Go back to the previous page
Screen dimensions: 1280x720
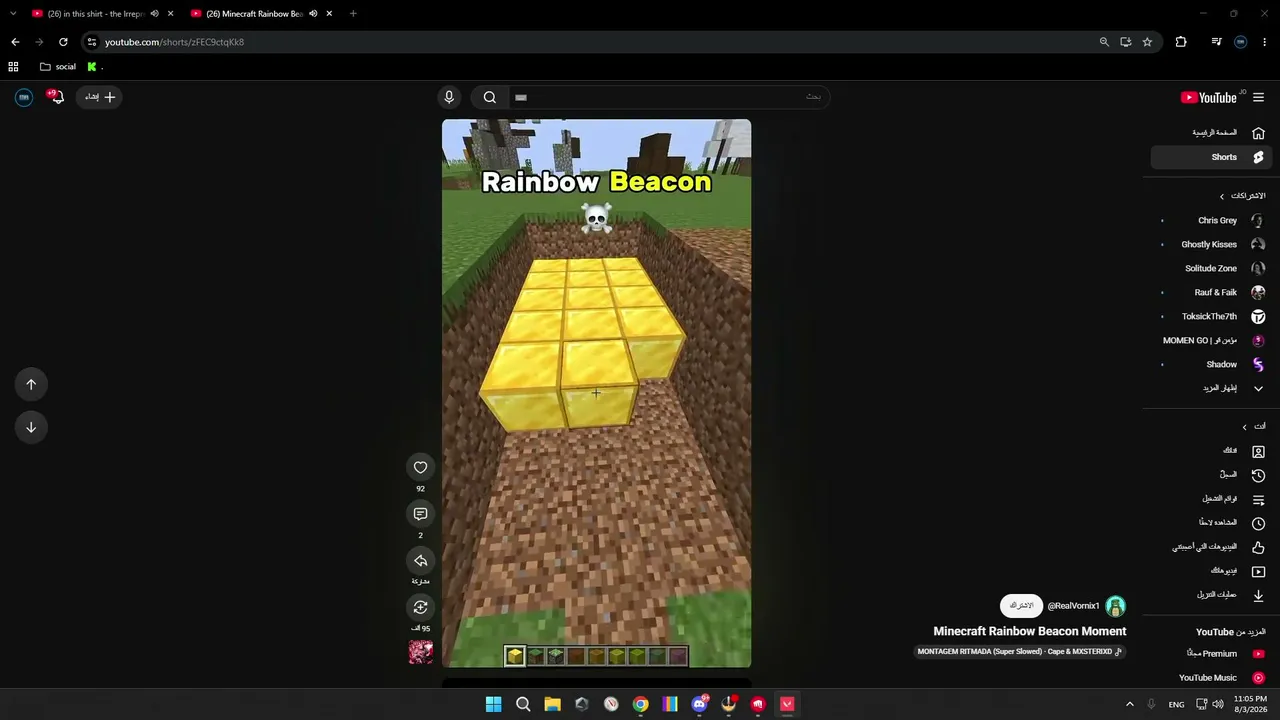[x=15, y=42]
